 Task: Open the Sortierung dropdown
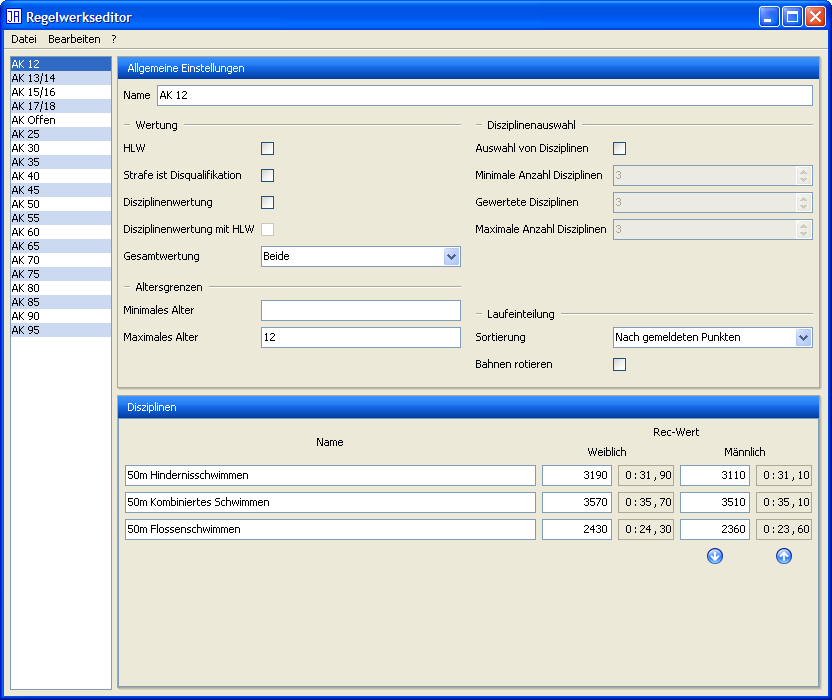[803, 338]
